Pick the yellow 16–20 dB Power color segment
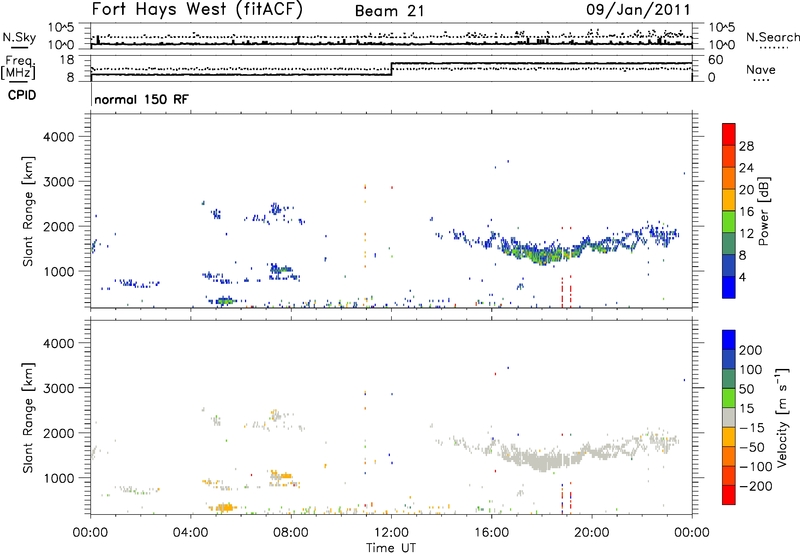 tap(729, 200)
